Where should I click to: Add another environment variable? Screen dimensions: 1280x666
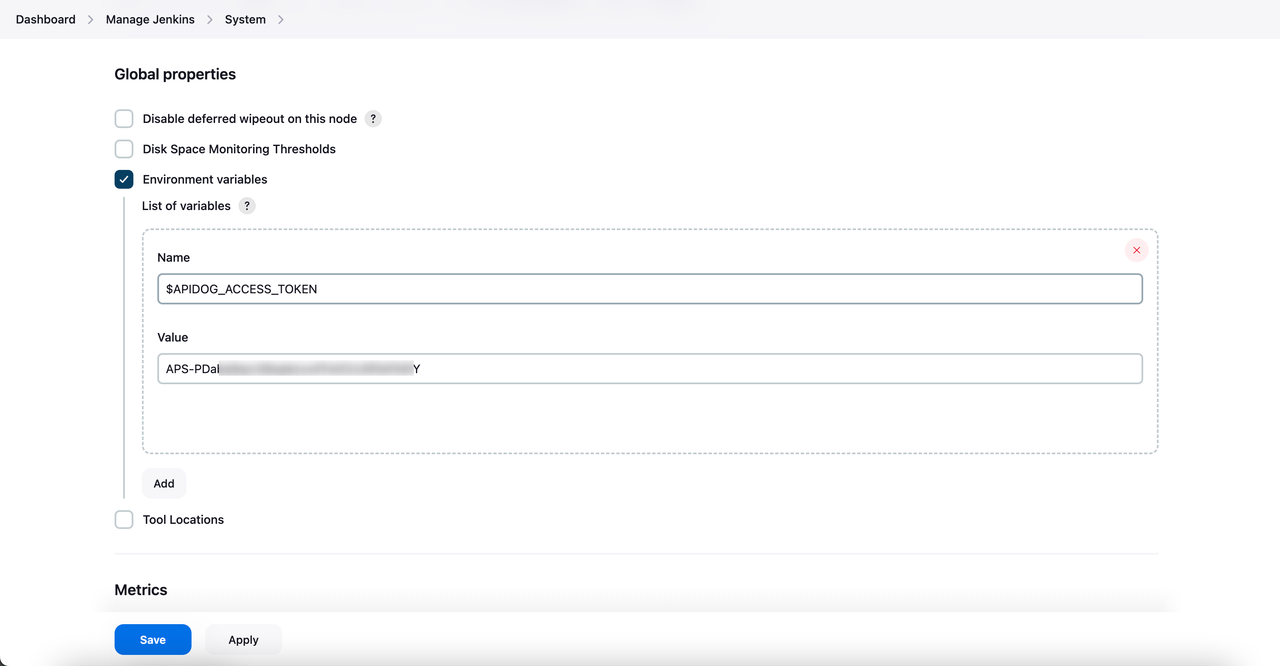coord(164,483)
